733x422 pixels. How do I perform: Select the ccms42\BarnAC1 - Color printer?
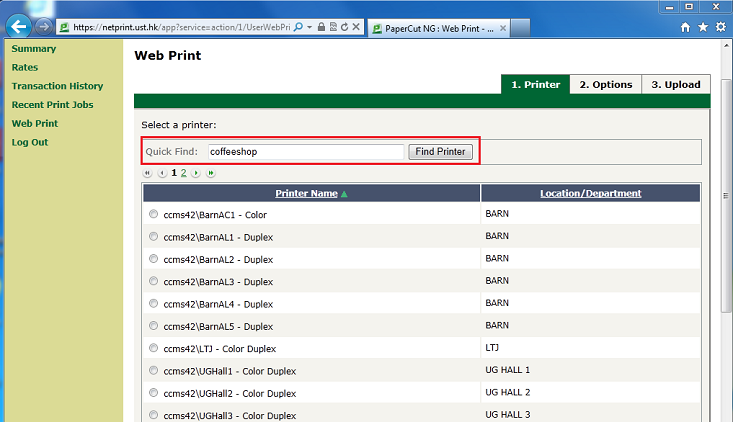point(153,214)
